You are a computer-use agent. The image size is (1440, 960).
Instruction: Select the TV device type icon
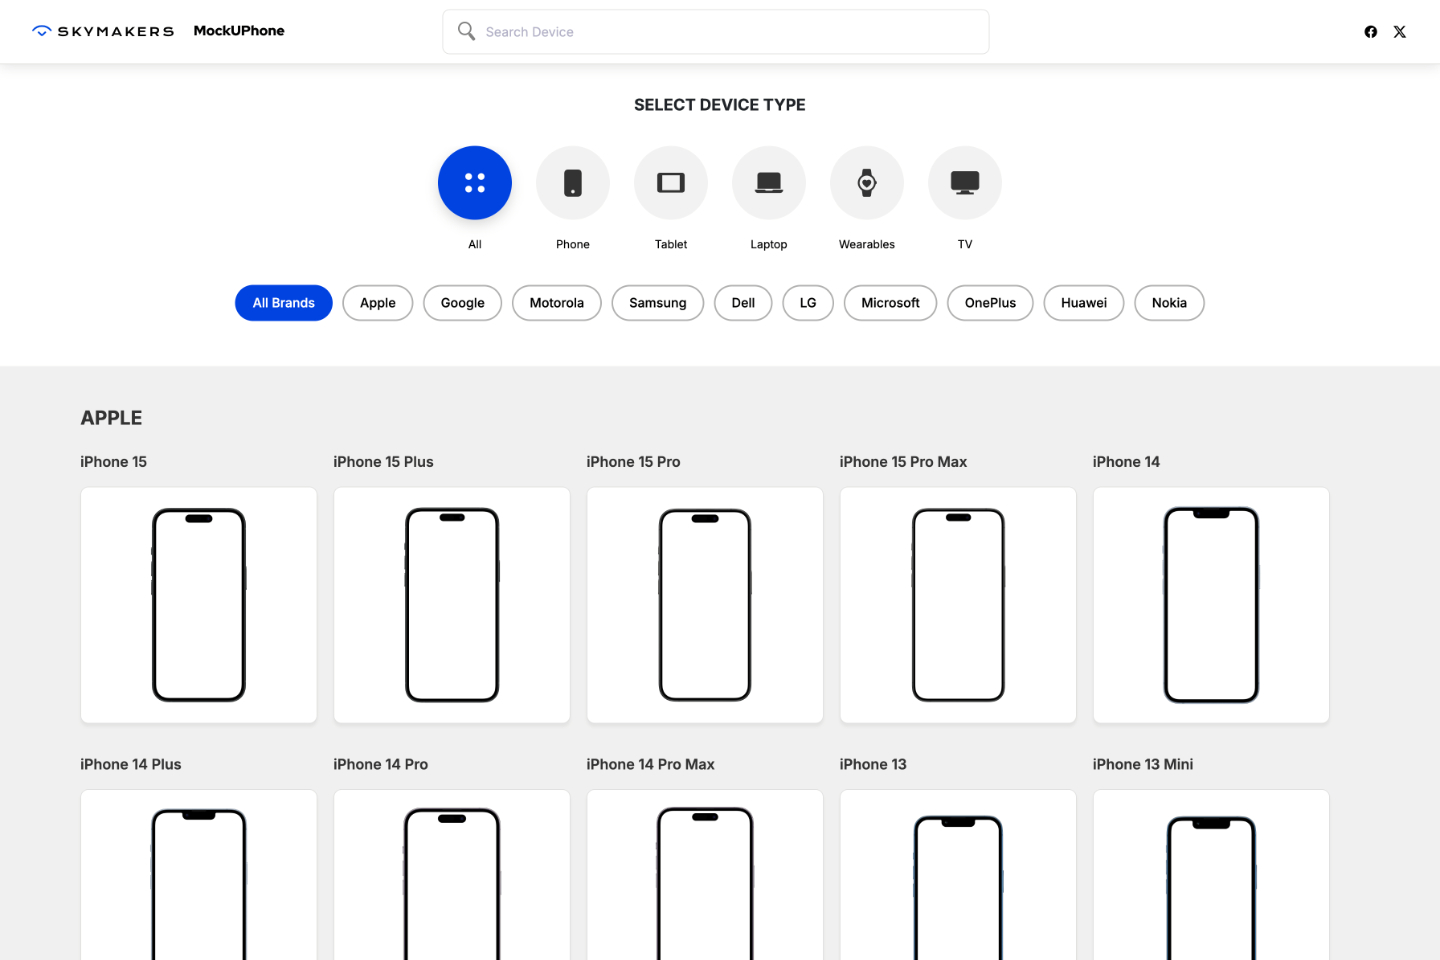[965, 183]
